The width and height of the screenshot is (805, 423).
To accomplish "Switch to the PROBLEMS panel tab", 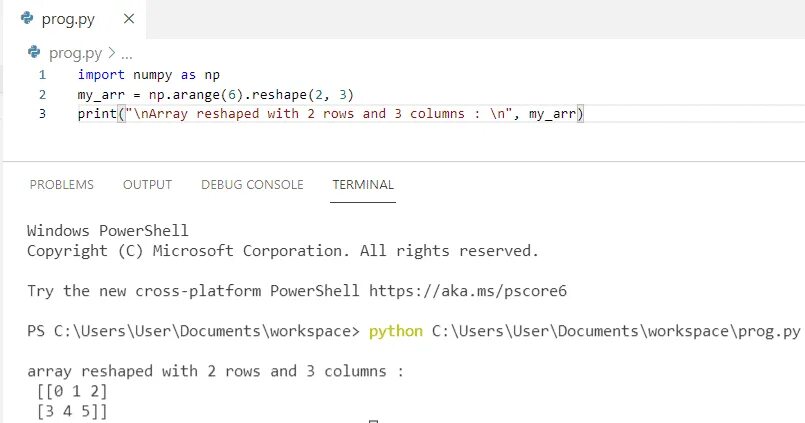I will pos(62,185).
